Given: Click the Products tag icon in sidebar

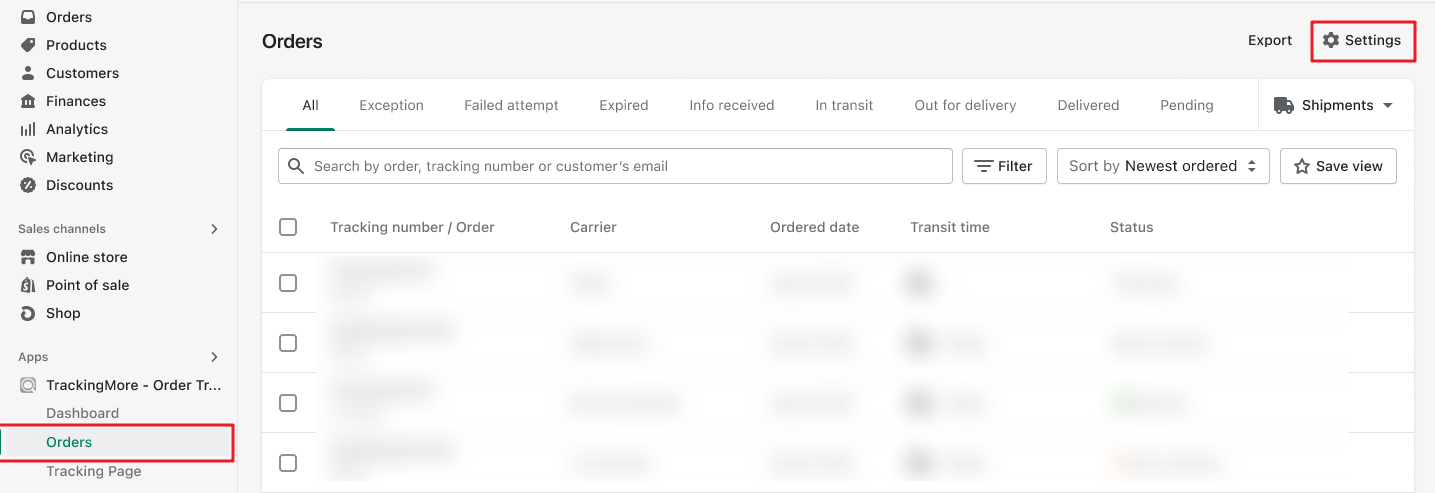Looking at the screenshot, I should click(28, 45).
